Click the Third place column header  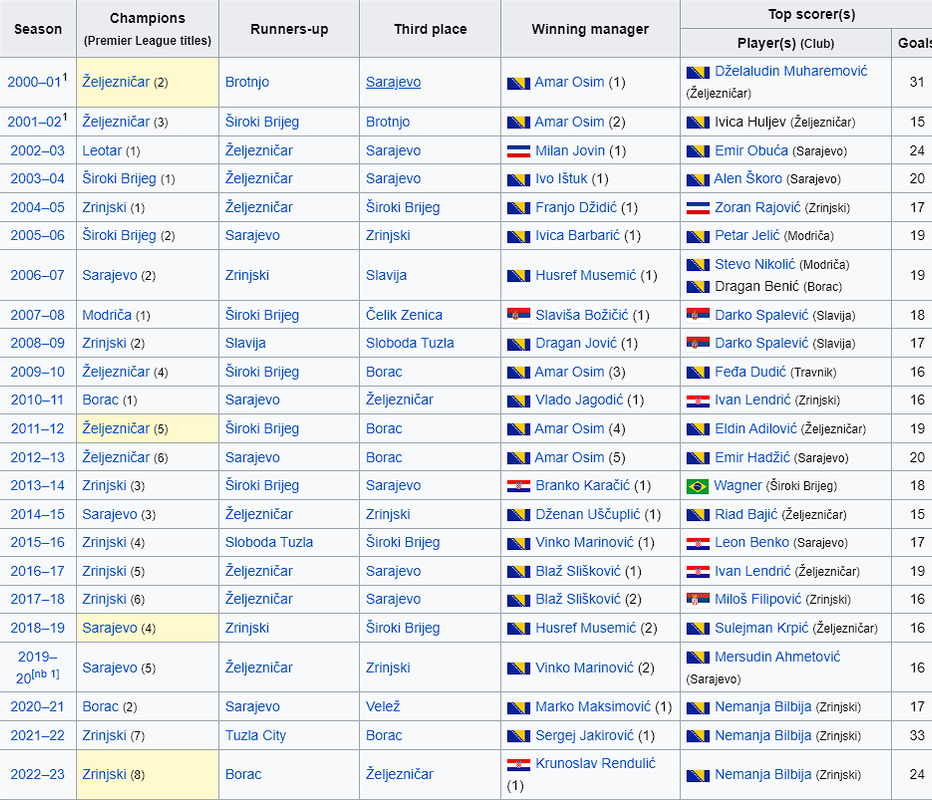(430, 29)
